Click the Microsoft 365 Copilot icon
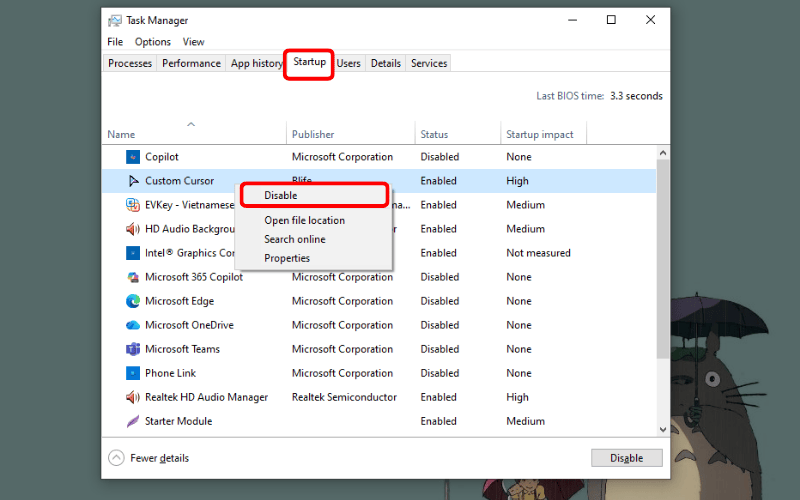The width and height of the screenshot is (800, 500). click(133, 277)
